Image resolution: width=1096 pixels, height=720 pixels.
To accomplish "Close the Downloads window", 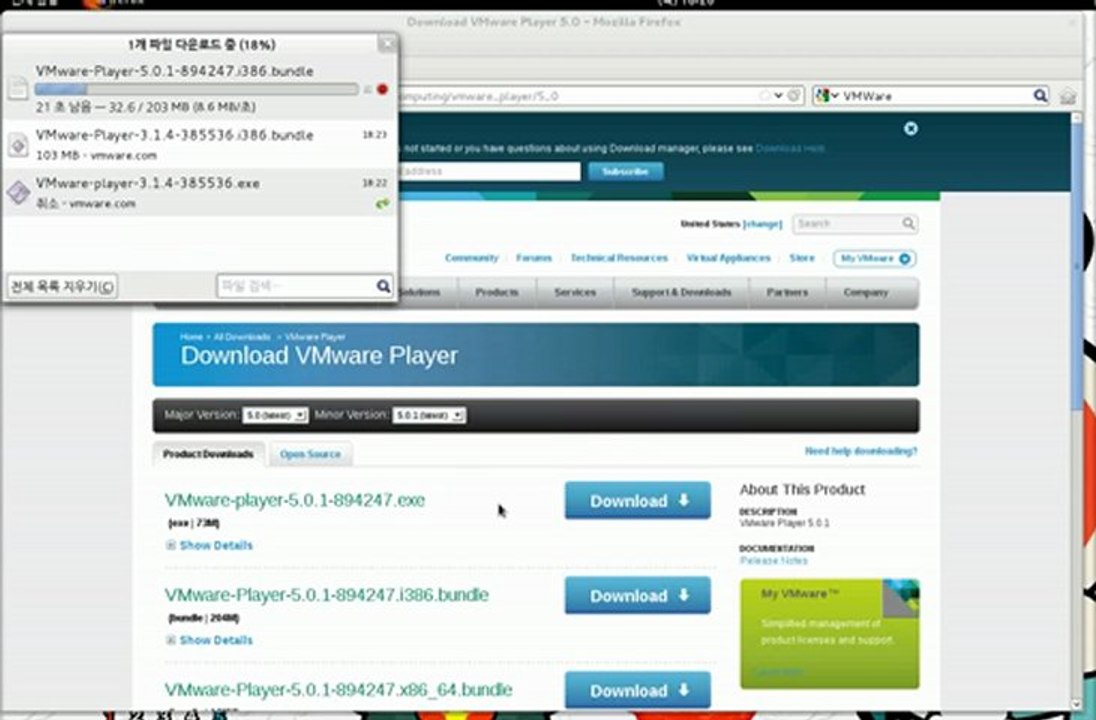I will (x=387, y=44).
